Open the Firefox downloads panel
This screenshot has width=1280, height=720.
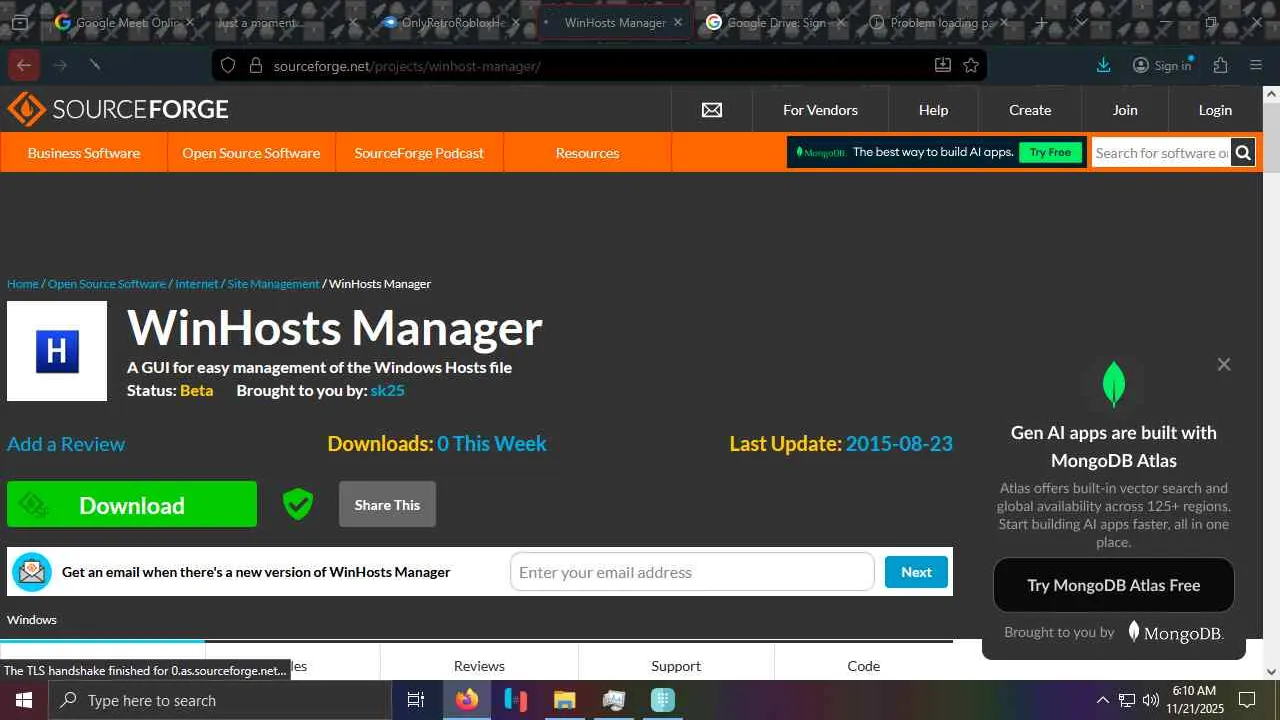tap(1104, 65)
